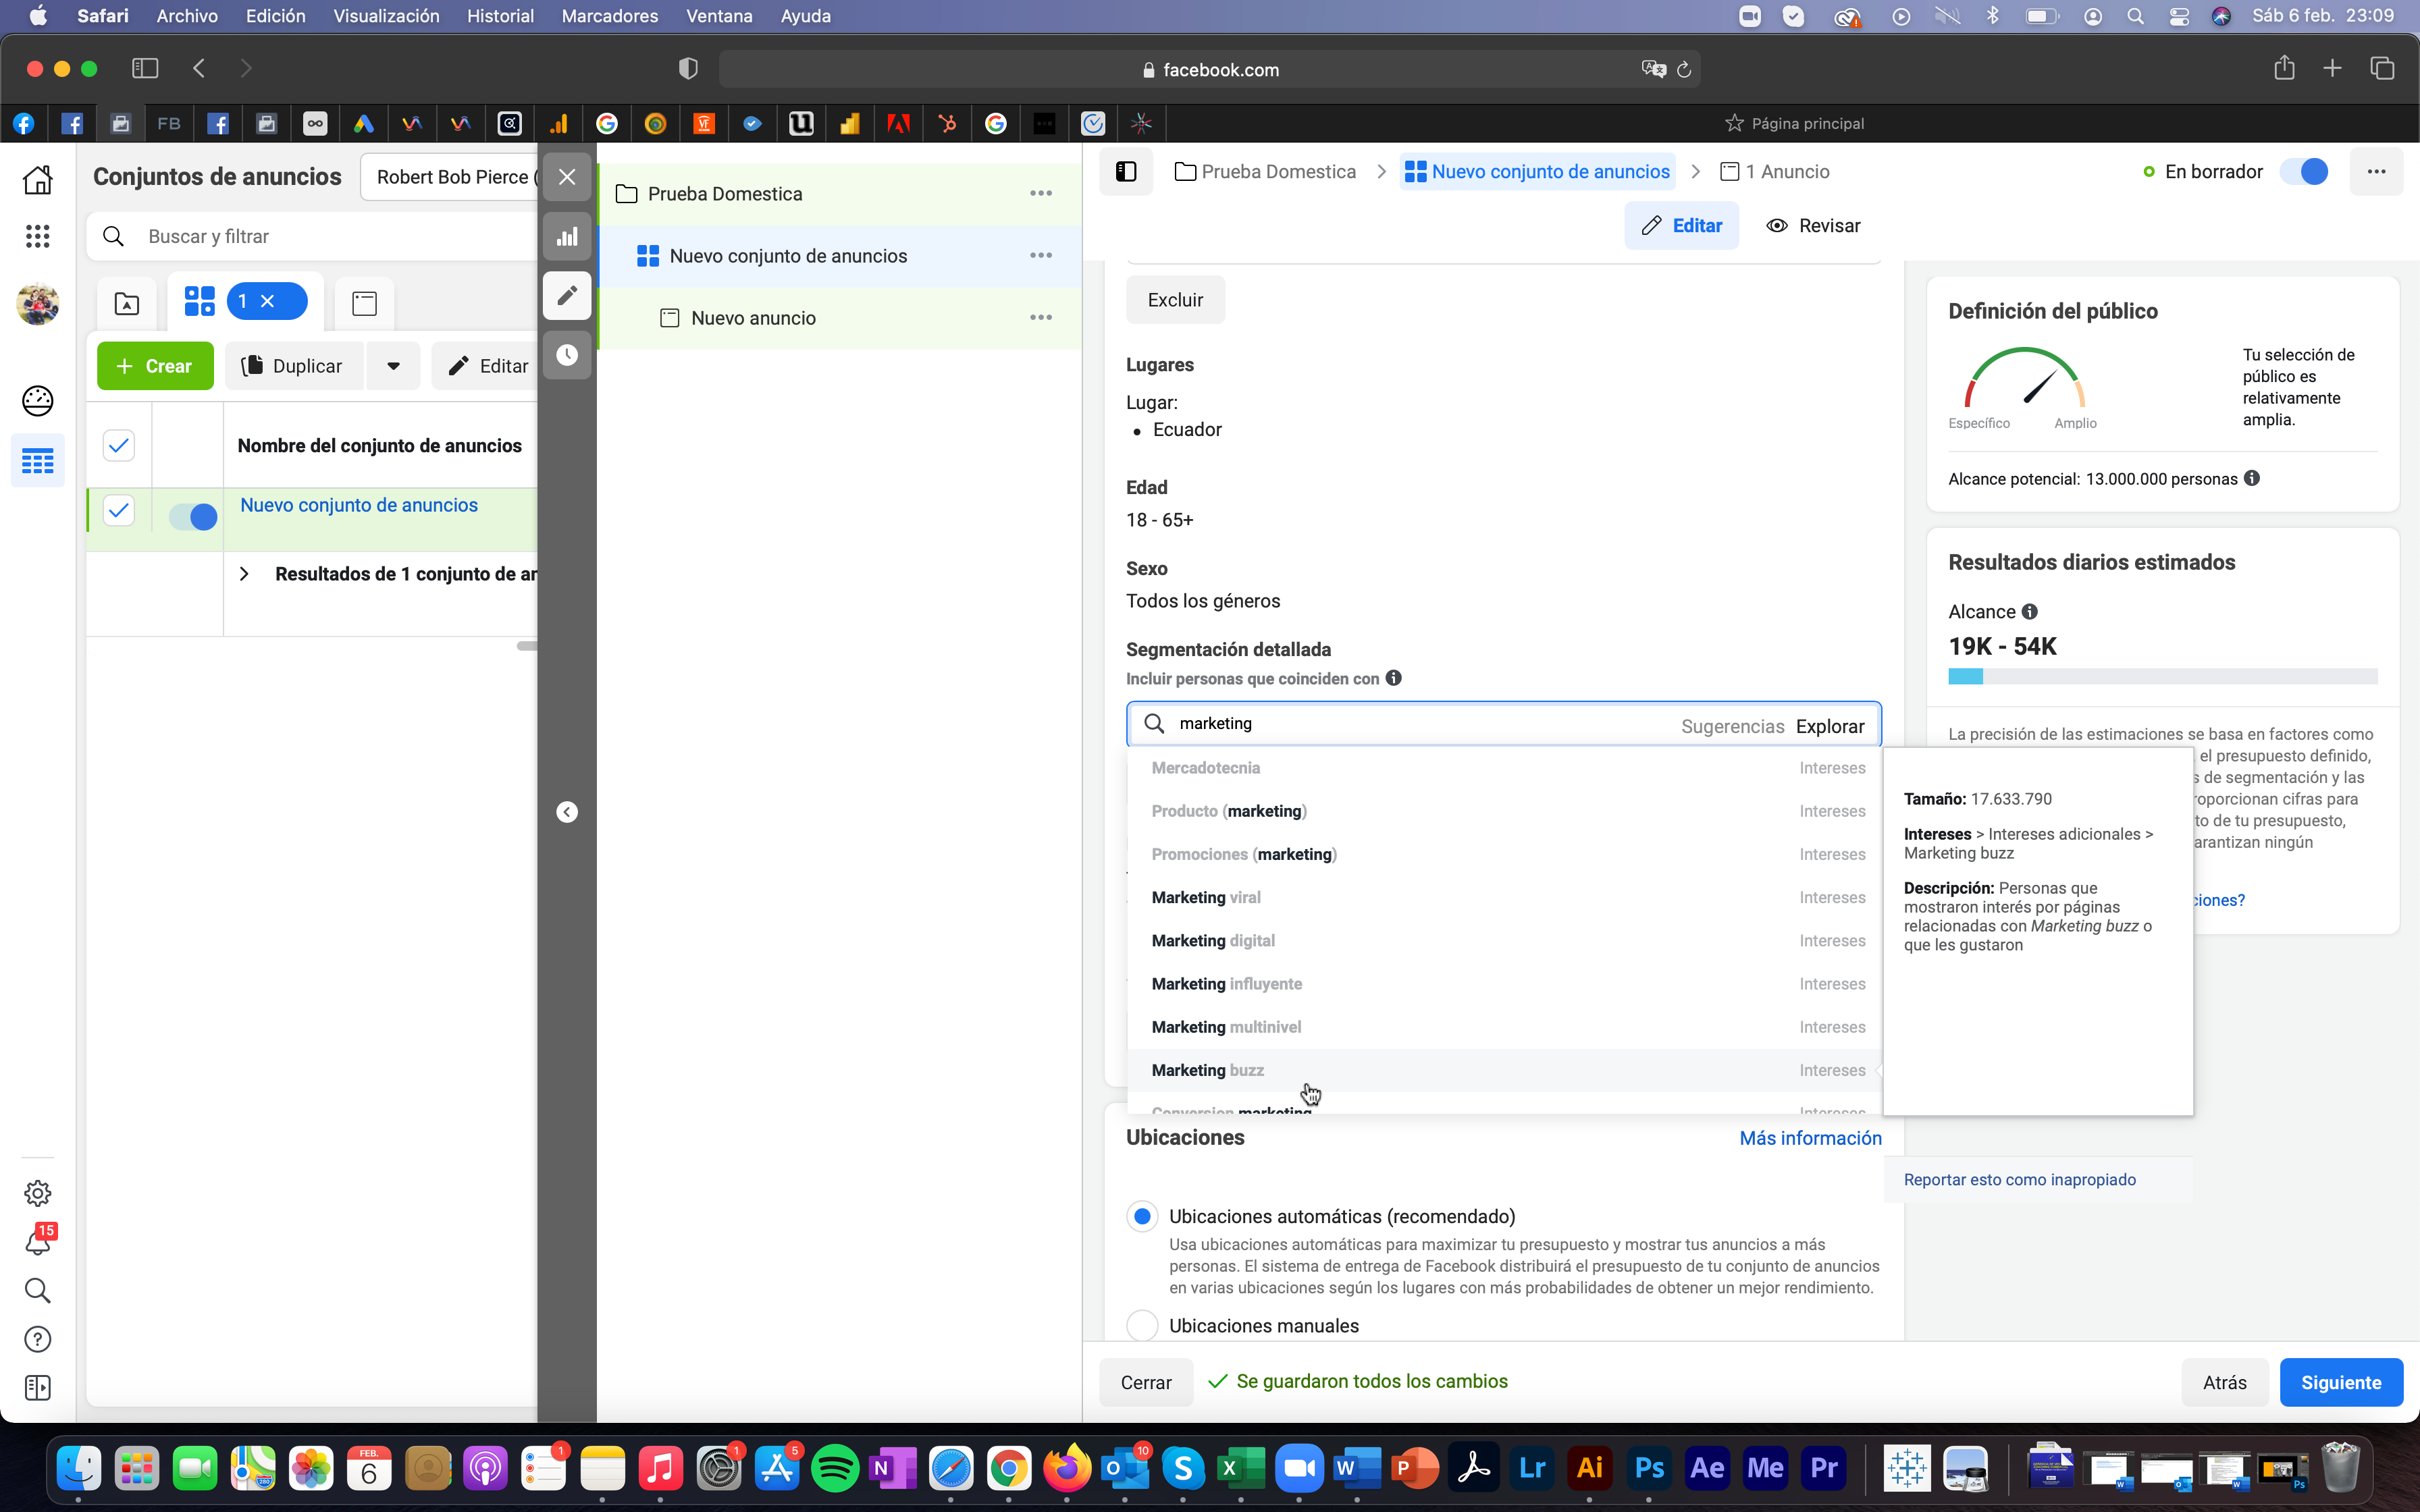Toggle the panel layout icon beside breadcrumb
This screenshot has height=1512, width=2420.
click(1126, 172)
